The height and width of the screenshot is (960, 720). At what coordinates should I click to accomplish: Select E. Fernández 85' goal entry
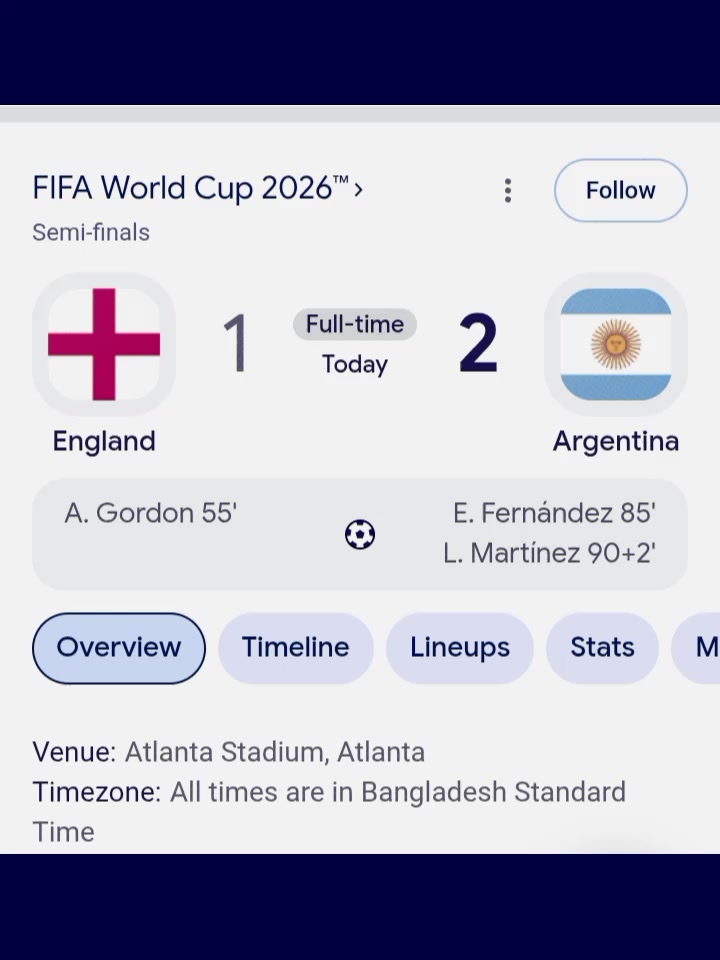(555, 513)
